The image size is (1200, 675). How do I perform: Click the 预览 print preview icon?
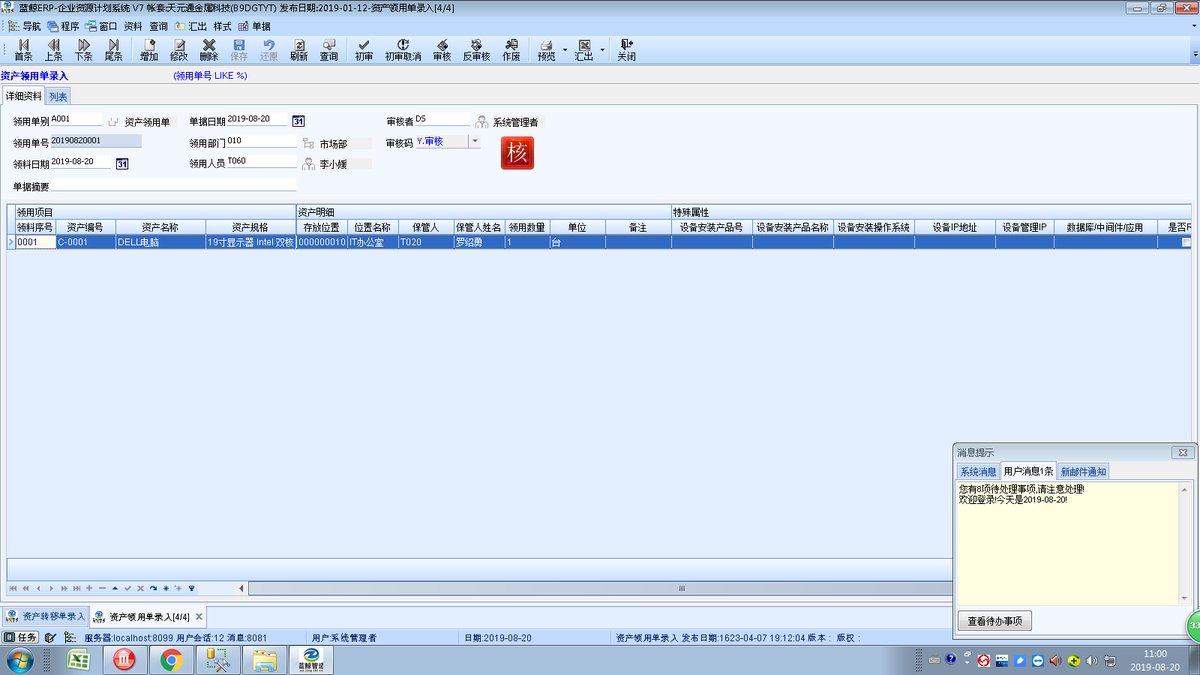pyautogui.click(x=546, y=50)
